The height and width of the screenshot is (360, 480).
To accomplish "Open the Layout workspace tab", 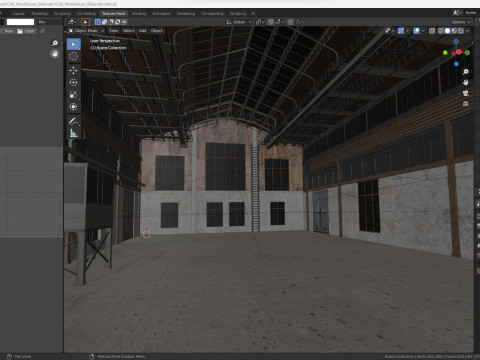I will click(18, 14).
